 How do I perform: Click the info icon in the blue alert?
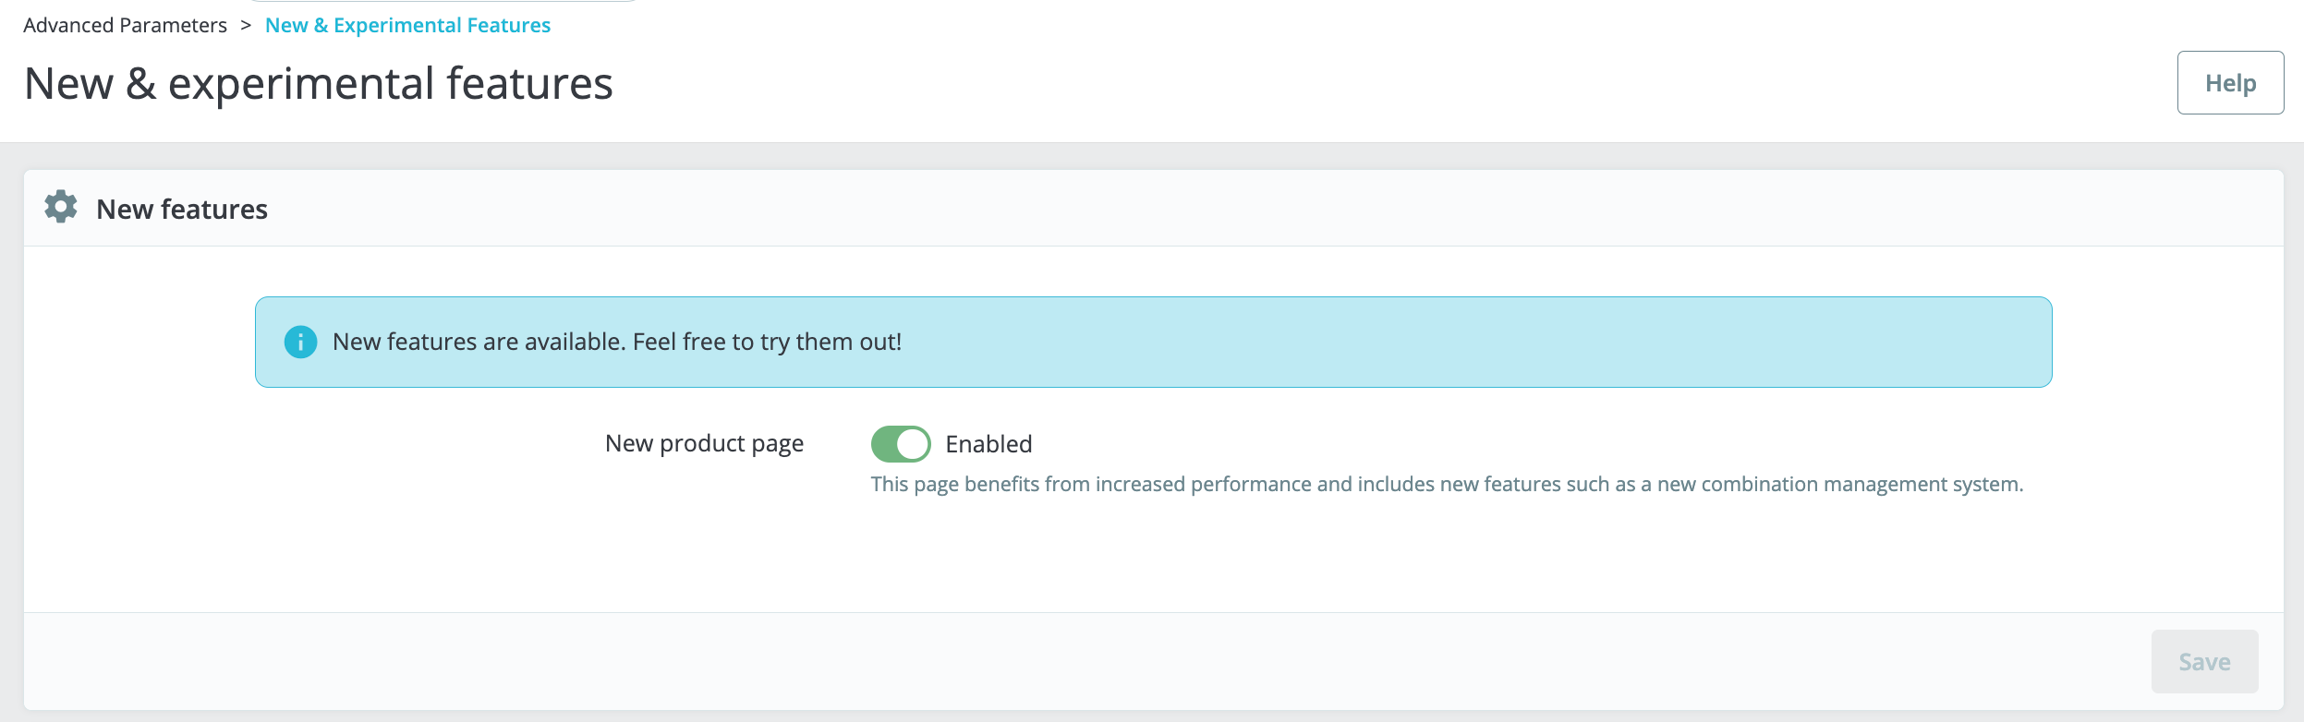coord(300,342)
